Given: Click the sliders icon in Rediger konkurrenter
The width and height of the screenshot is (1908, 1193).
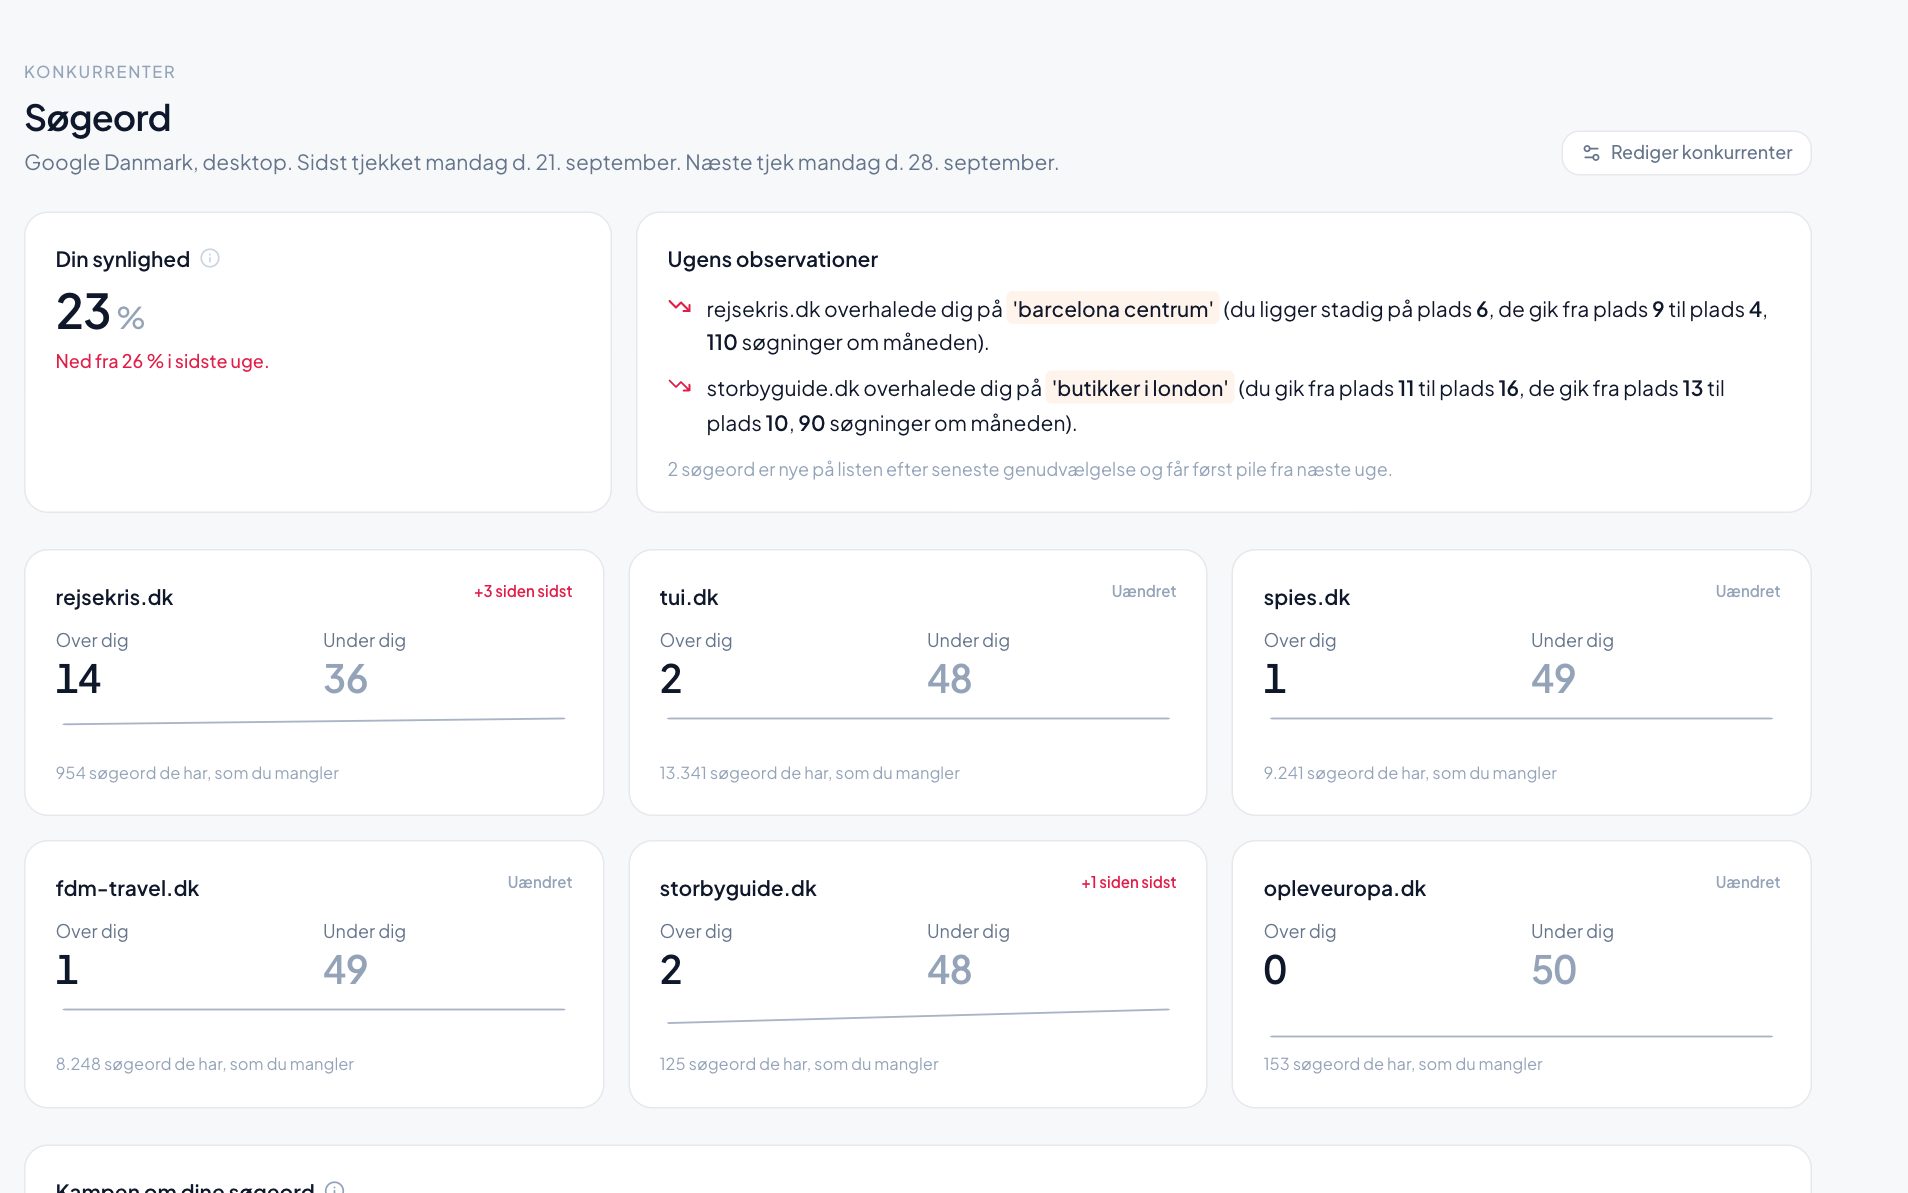Looking at the screenshot, I should (x=1591, y=153).
